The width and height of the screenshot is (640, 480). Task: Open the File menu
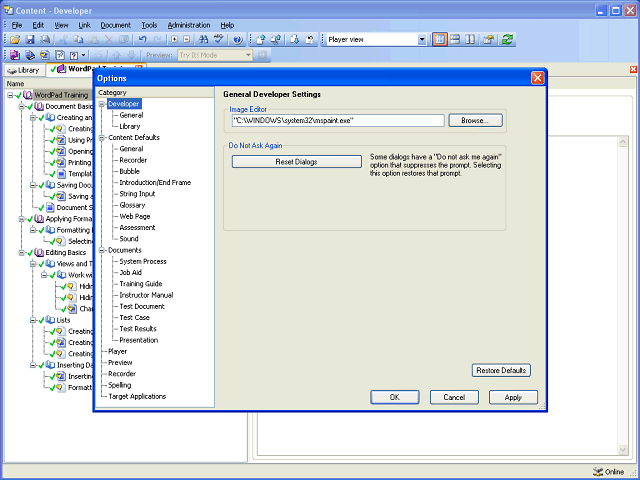click(17, 25)
